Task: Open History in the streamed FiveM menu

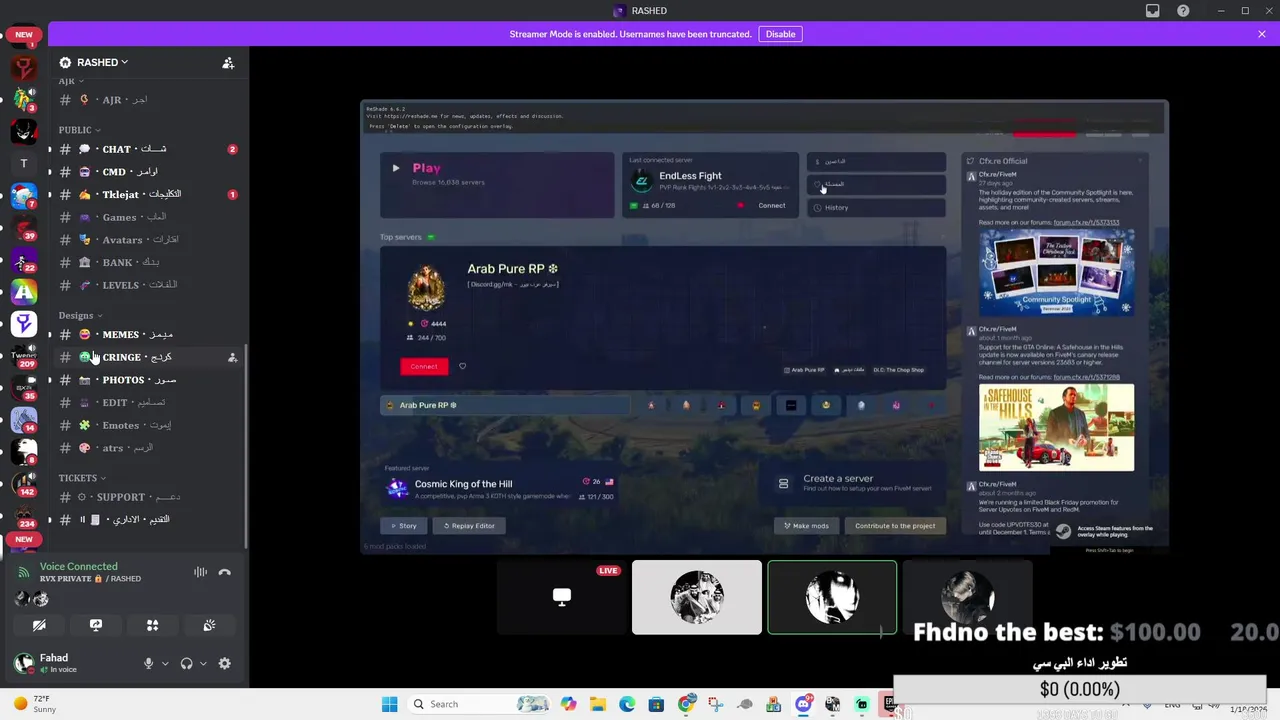Action: pos(876,207)
